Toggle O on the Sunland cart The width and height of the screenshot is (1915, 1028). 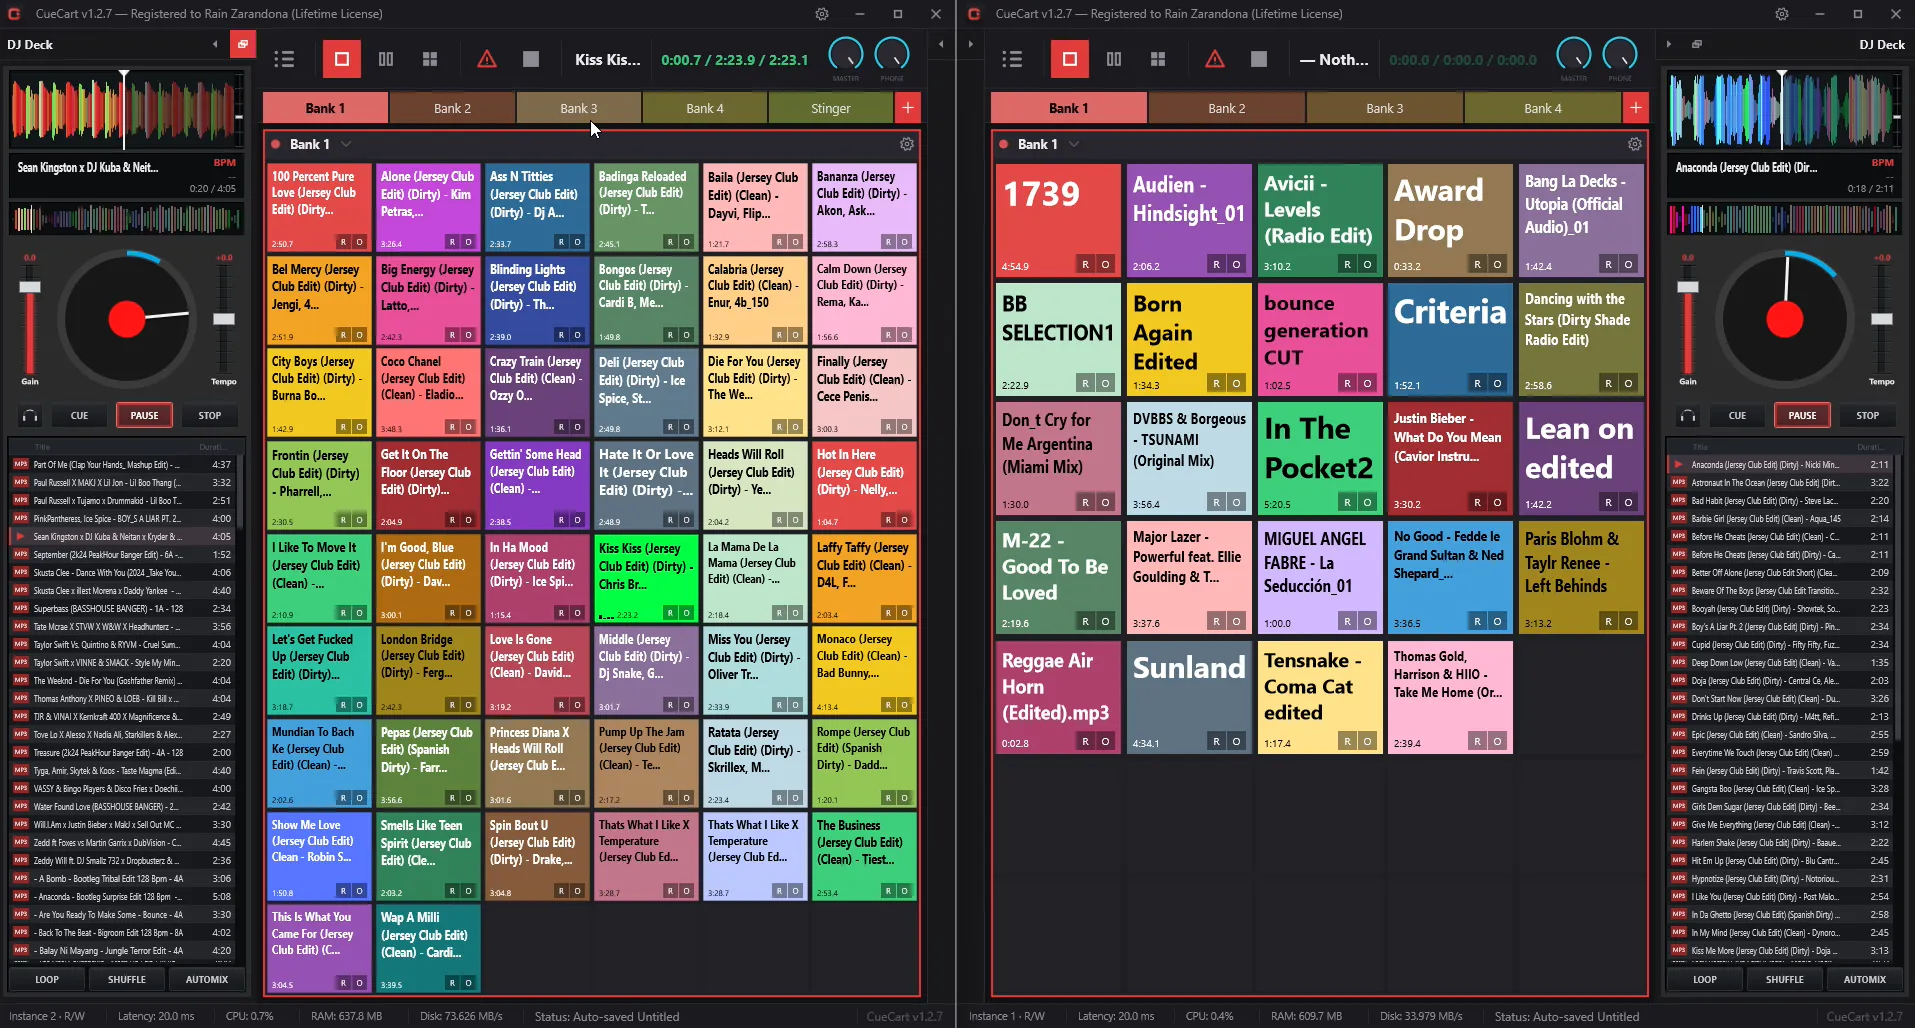[1237, 741]
